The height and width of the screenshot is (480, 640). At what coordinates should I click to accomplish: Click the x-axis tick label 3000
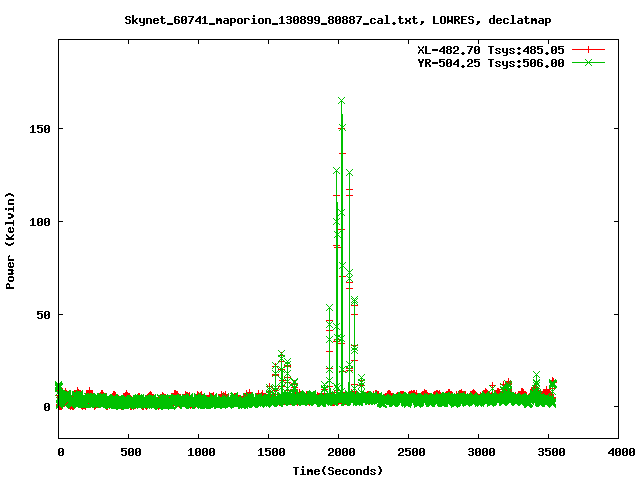481,452
